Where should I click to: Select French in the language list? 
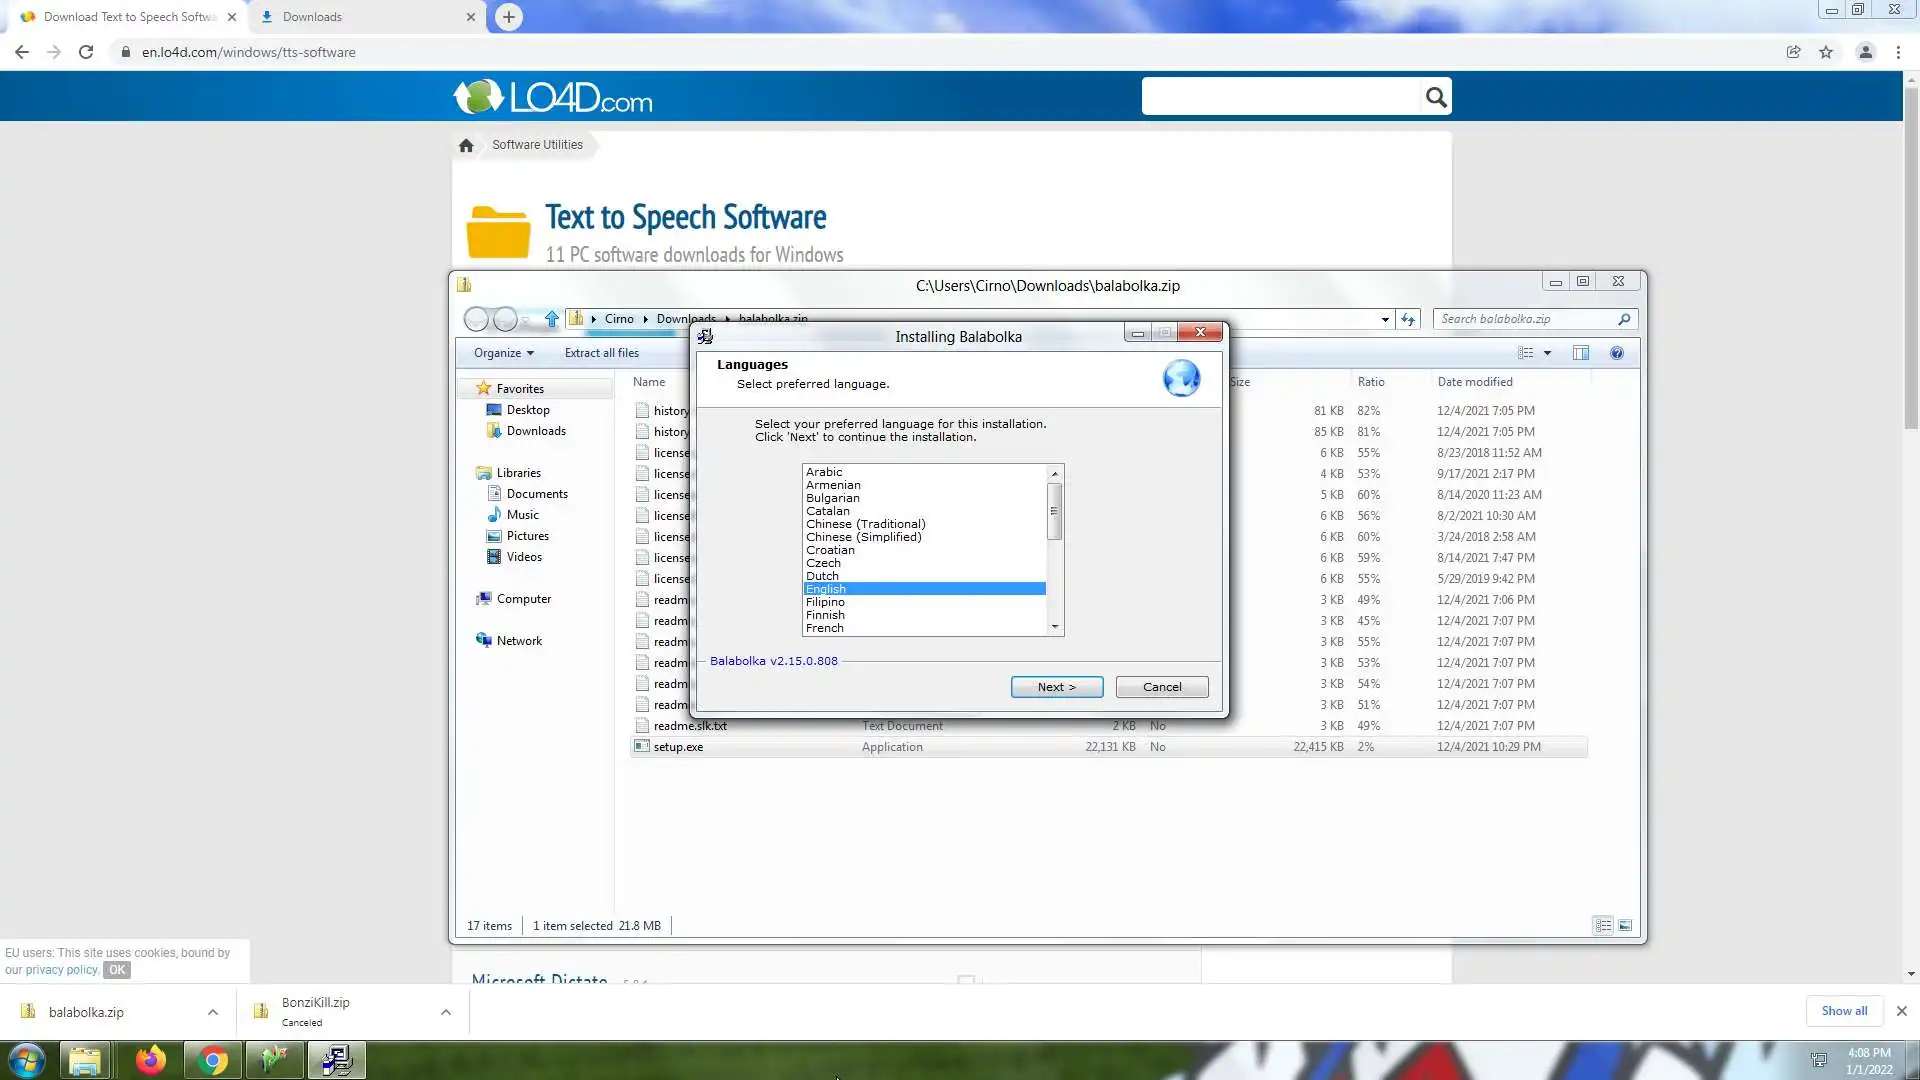point(825,628)
